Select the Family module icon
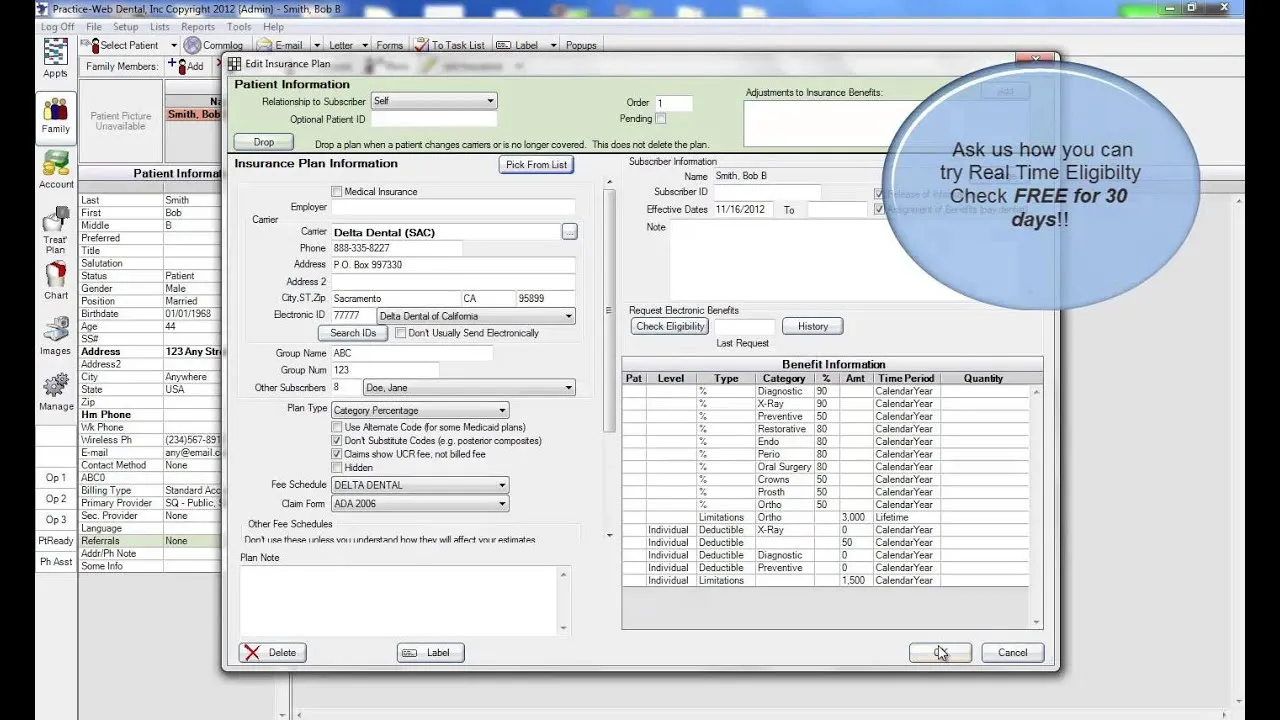1280x720 pixels. [x=54, y=115]
